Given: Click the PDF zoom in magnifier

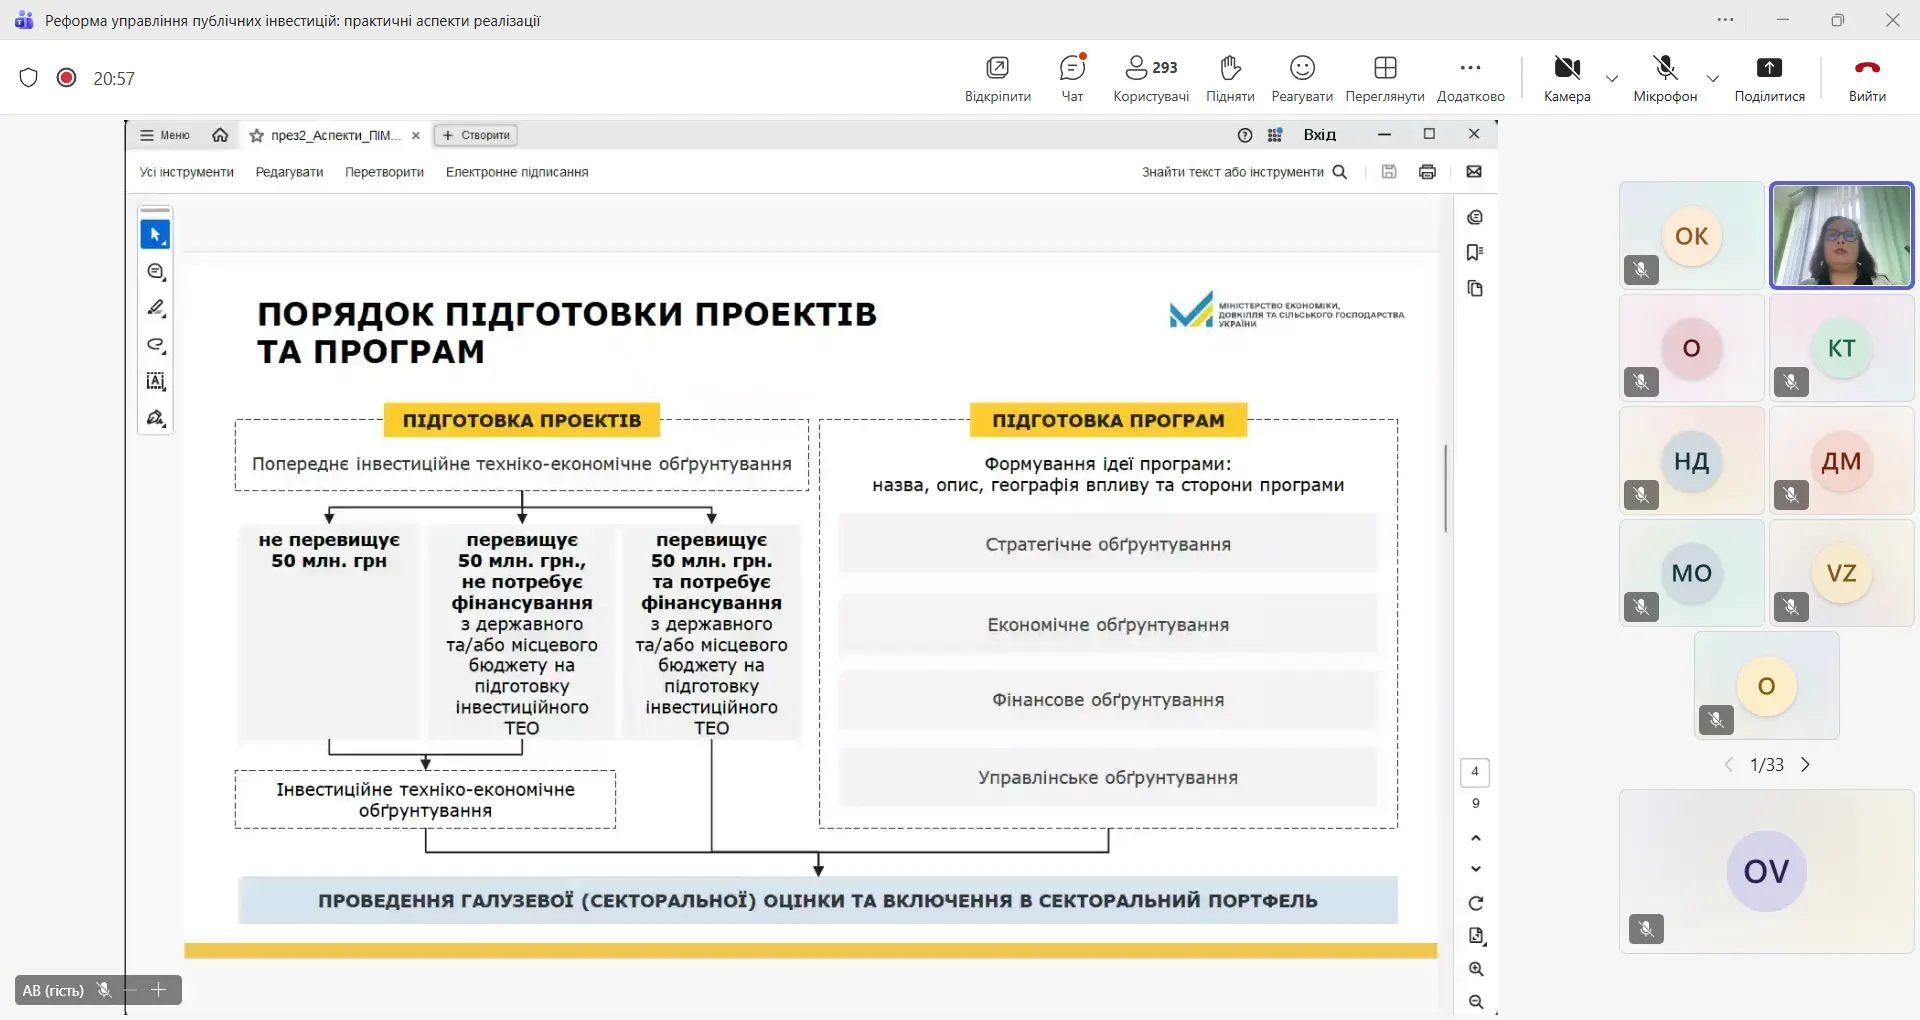Looking at the screenshot, I should [1476, 969].
